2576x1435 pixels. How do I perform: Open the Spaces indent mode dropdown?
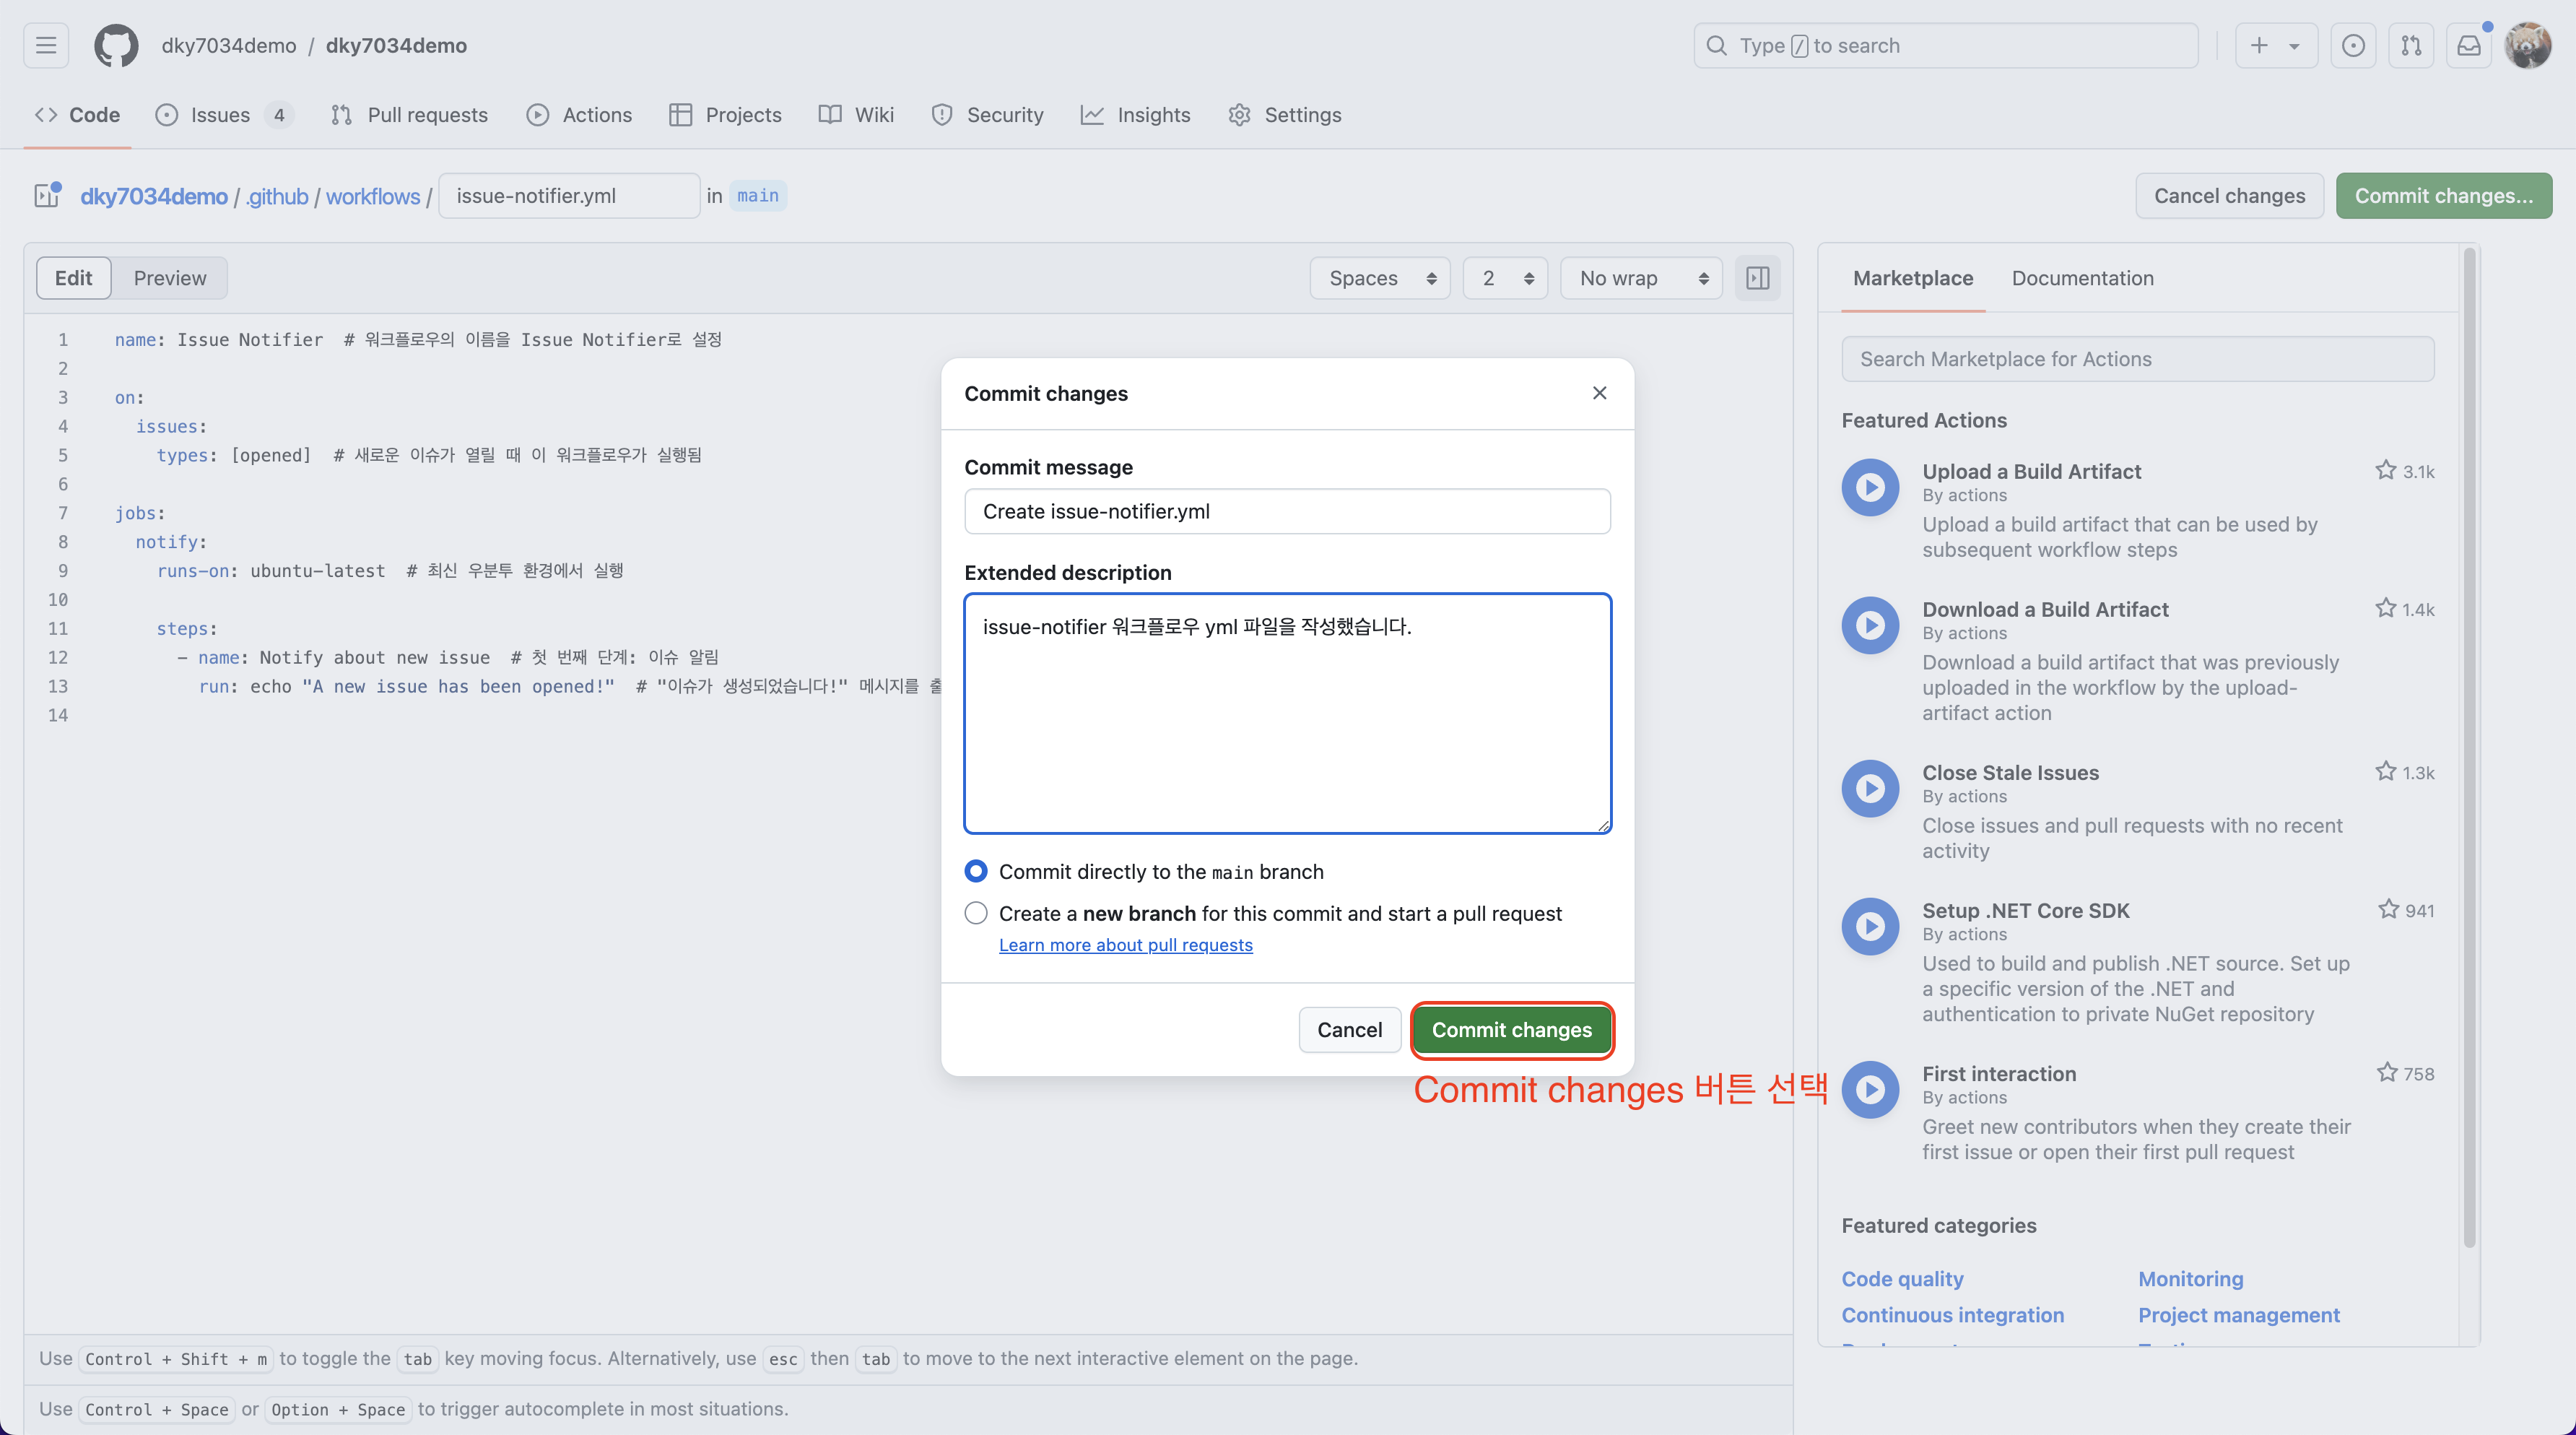click(x=1380, y=278)
